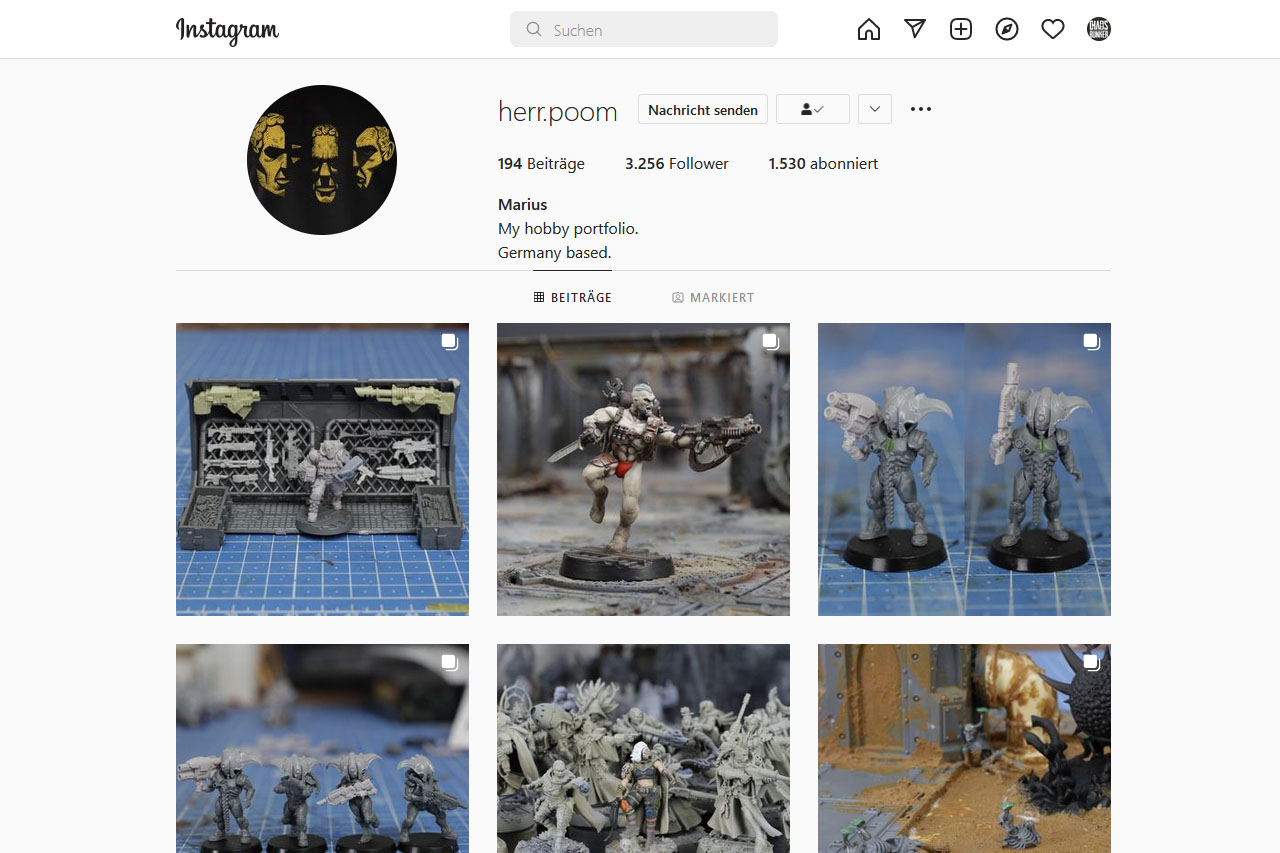
Task: Click the following status person-check button
Action: (x=813, y=109)
